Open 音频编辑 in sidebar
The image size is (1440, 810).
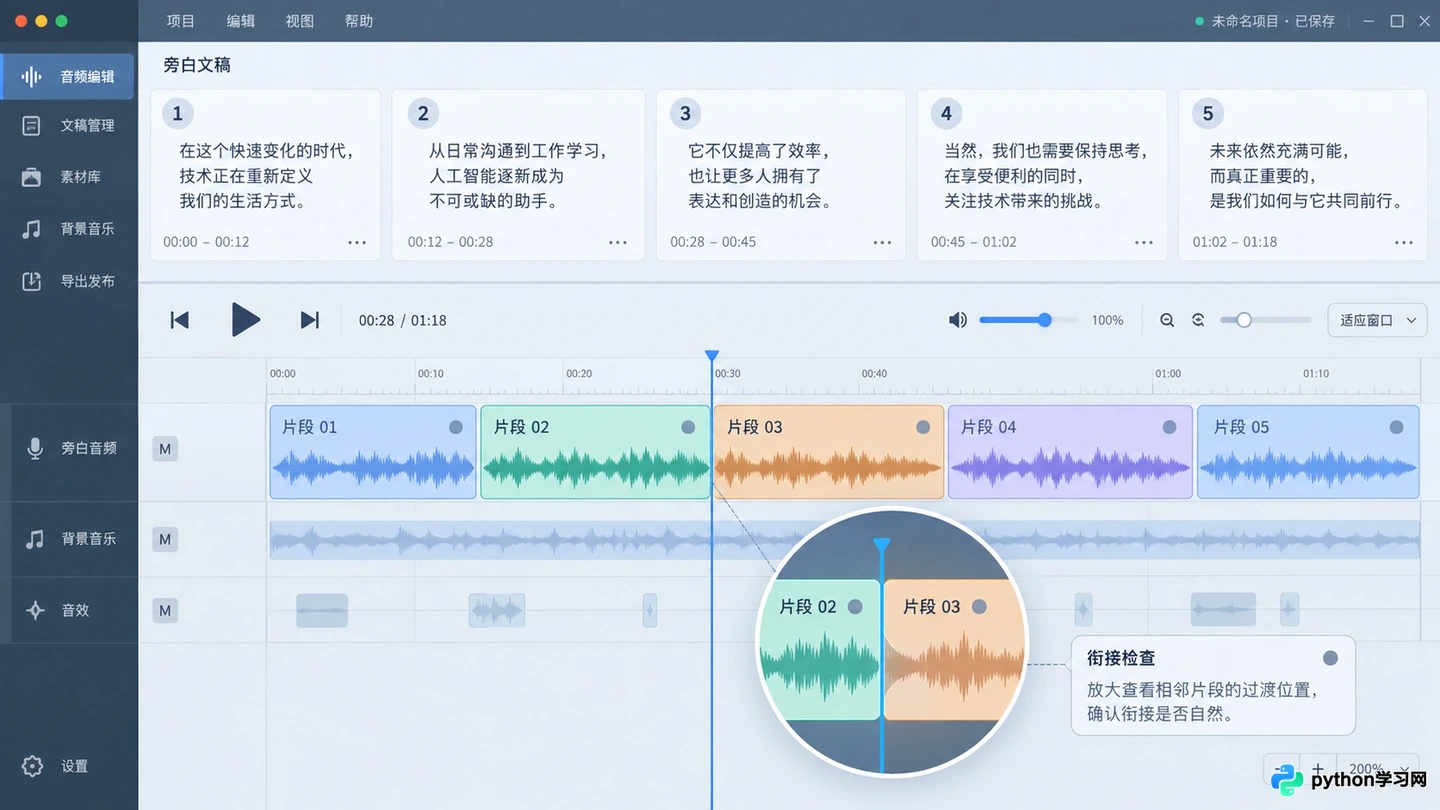click(68, 77)
